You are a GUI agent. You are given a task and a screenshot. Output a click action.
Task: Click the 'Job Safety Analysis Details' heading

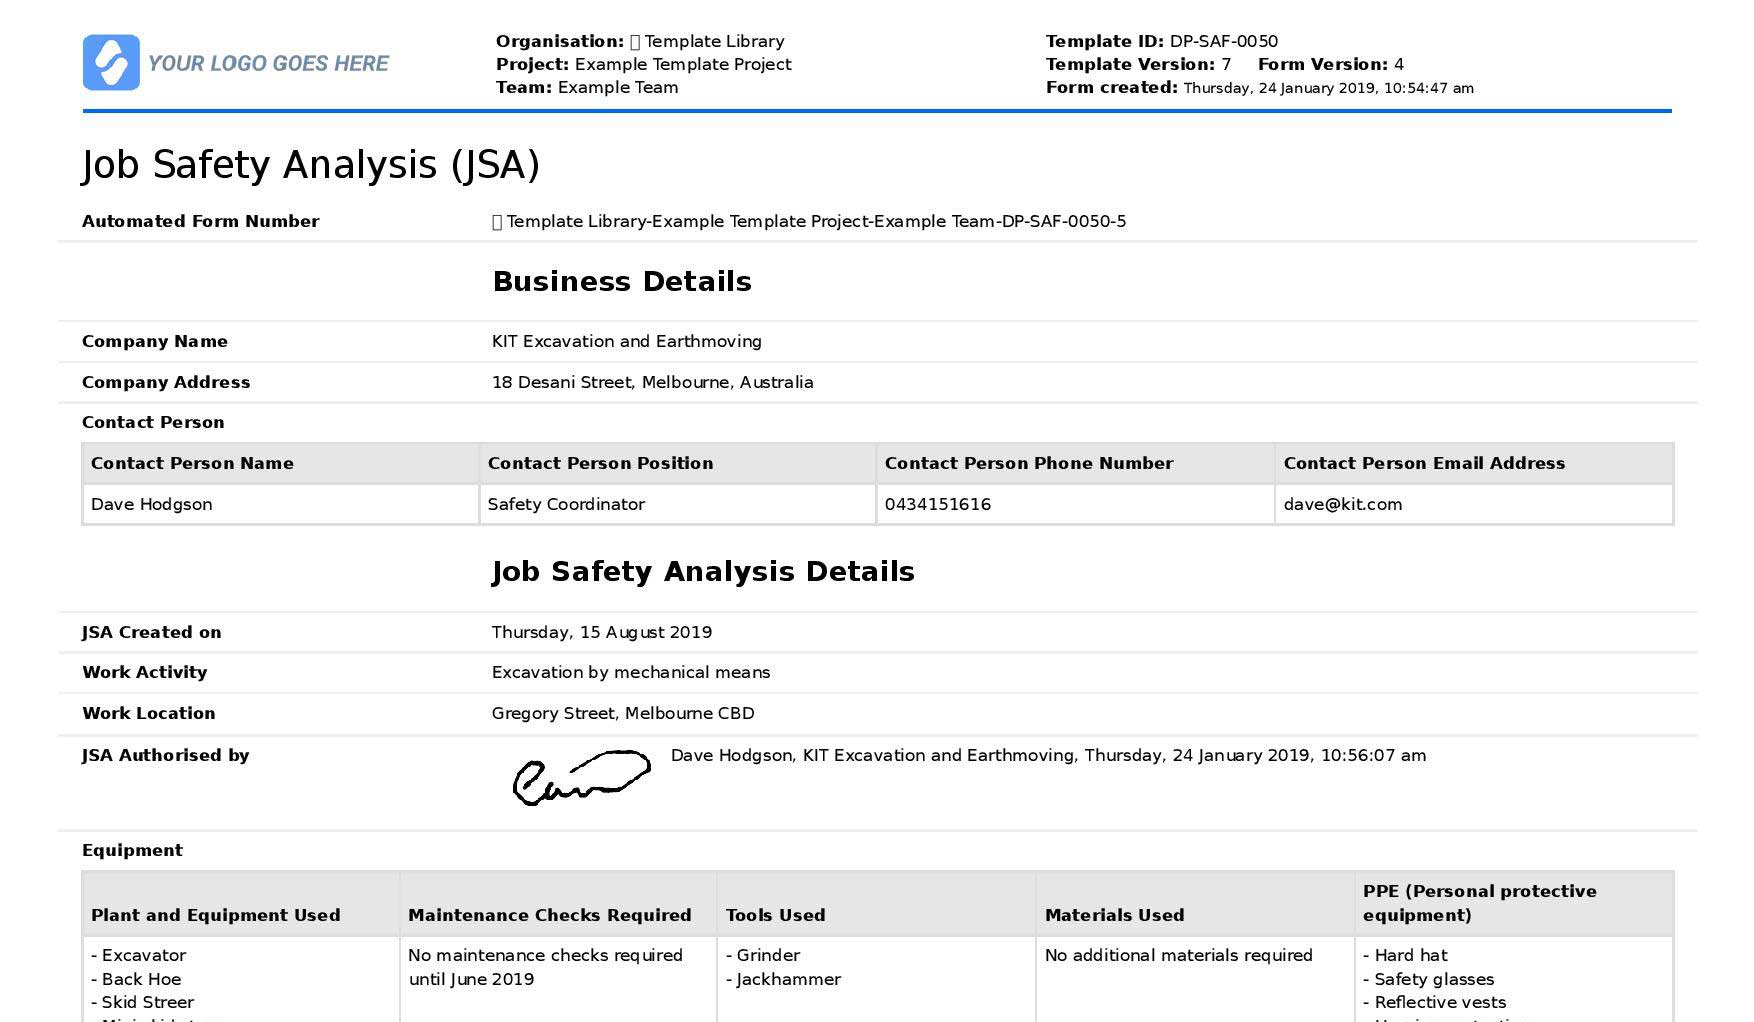703,572
